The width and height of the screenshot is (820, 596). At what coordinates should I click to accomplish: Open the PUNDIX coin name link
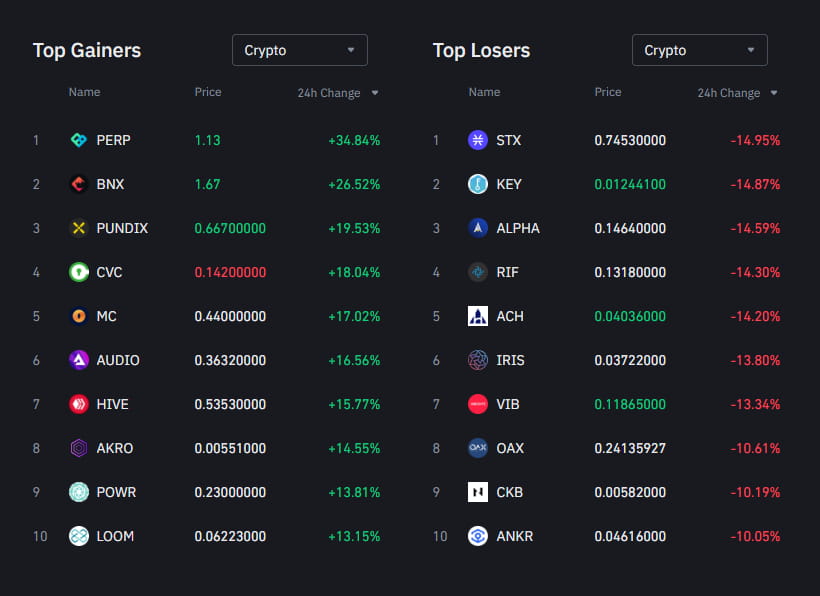click(122, 228)
